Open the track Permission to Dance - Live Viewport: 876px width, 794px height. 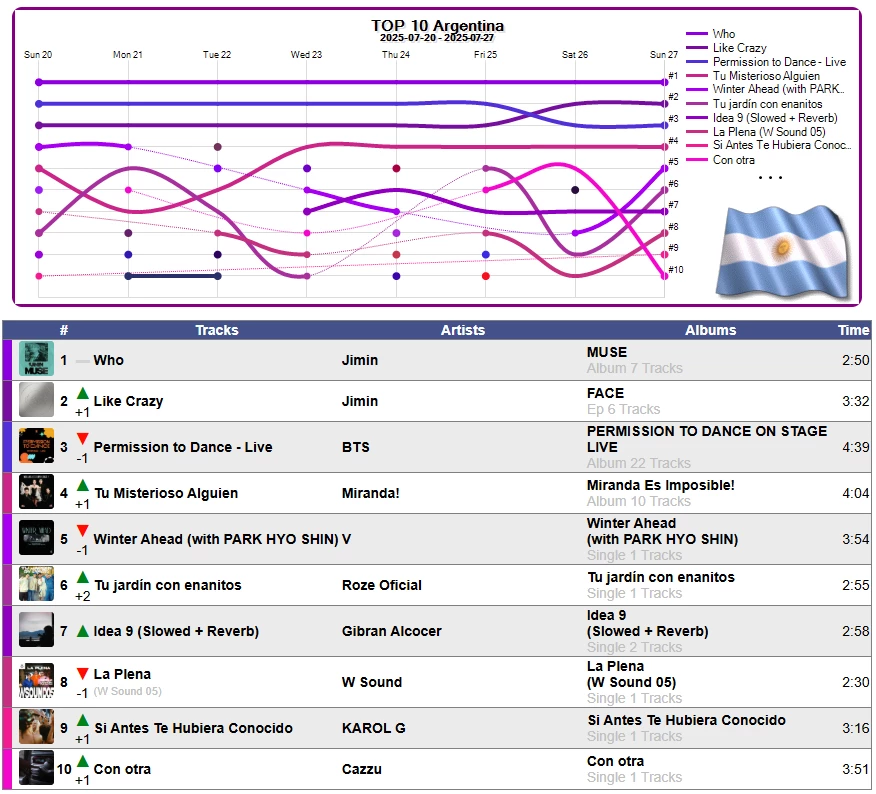[183, 447]
